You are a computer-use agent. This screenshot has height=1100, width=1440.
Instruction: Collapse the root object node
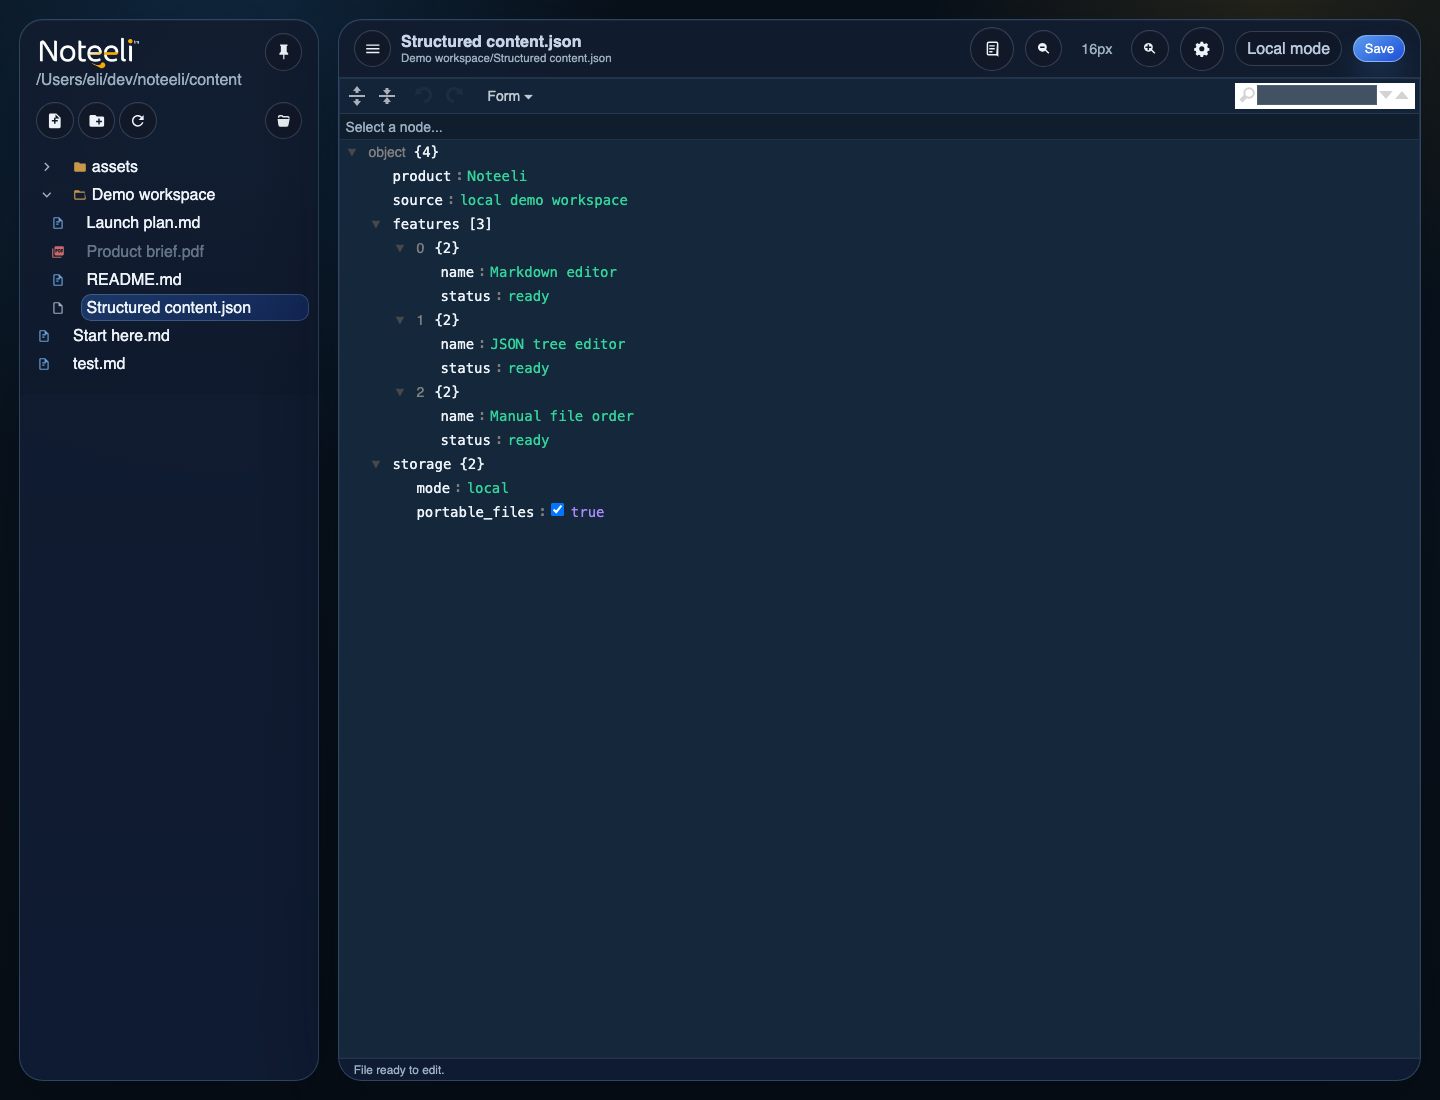click(352, 152)
